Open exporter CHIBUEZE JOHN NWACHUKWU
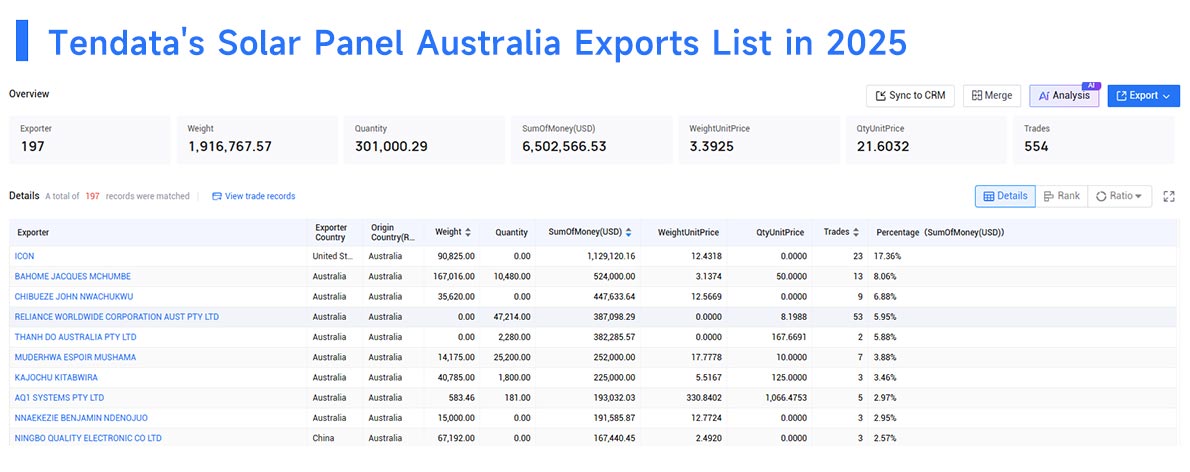Viewport: 1190px width, 472px height. [x=74, y=296]
